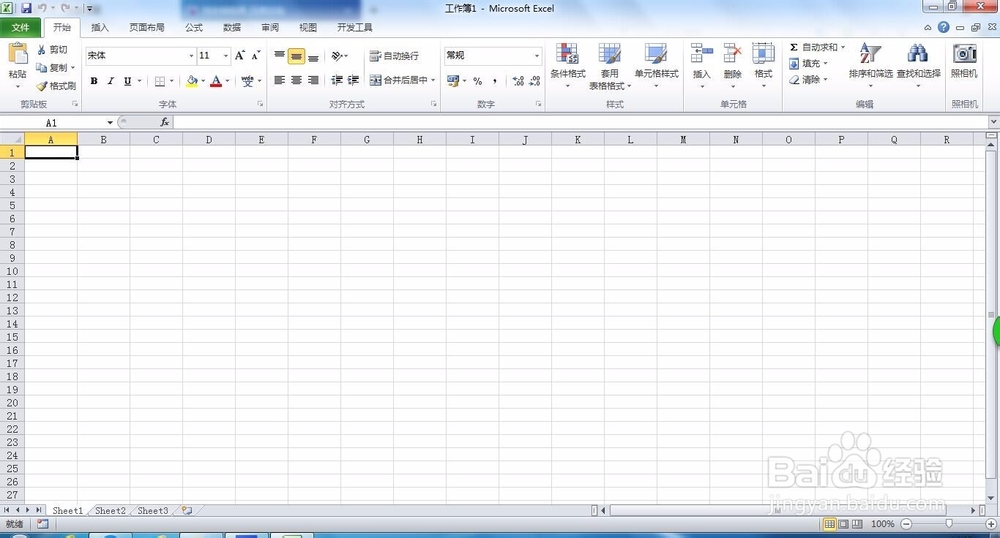
Task: Toggle middle vertical alignment
Action: (296, 56)
